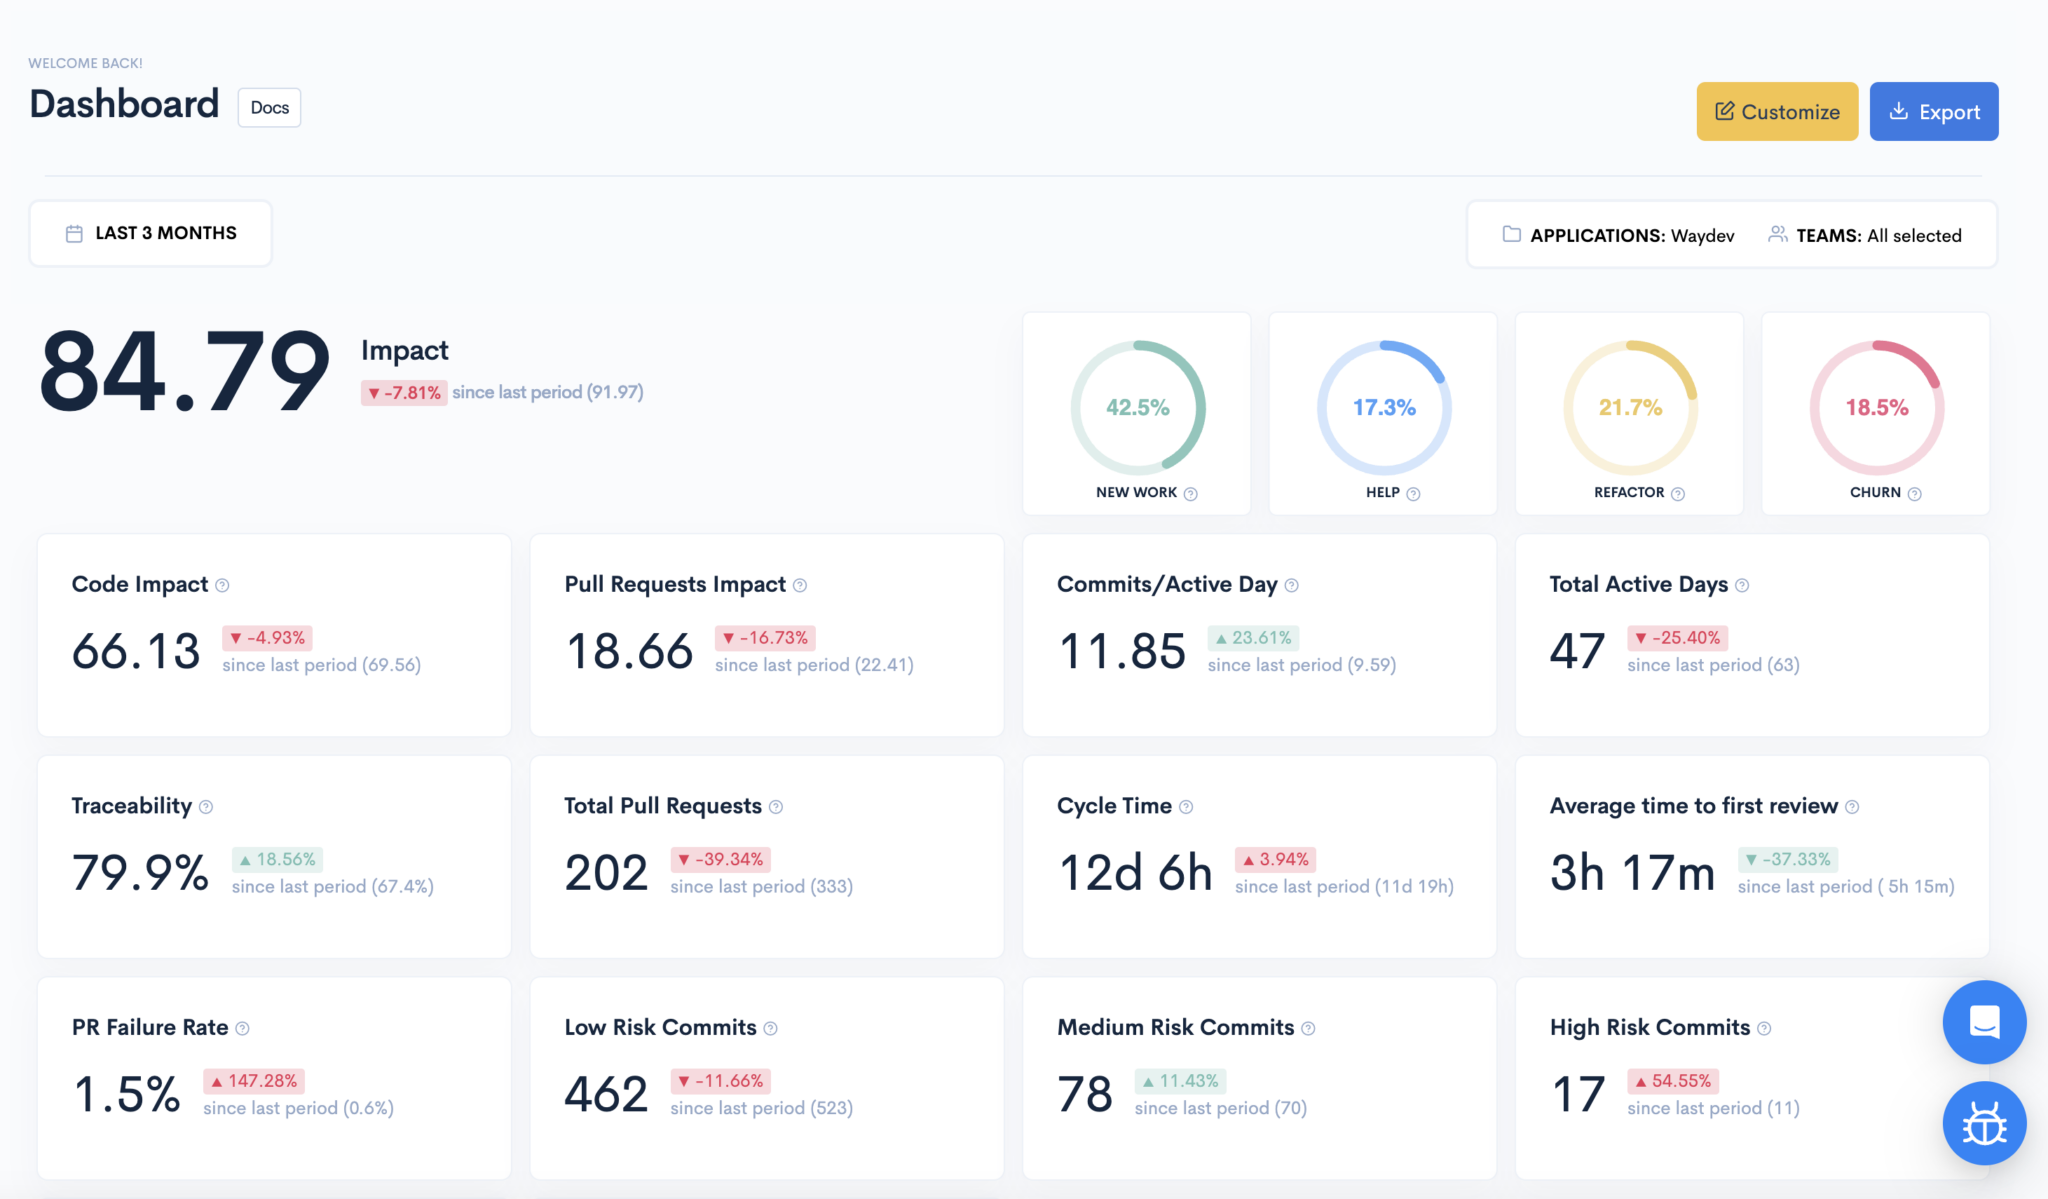Open the Docs link beside Dashboard
Viewport: 2048px width, 1199px height.
pos(268,107)
